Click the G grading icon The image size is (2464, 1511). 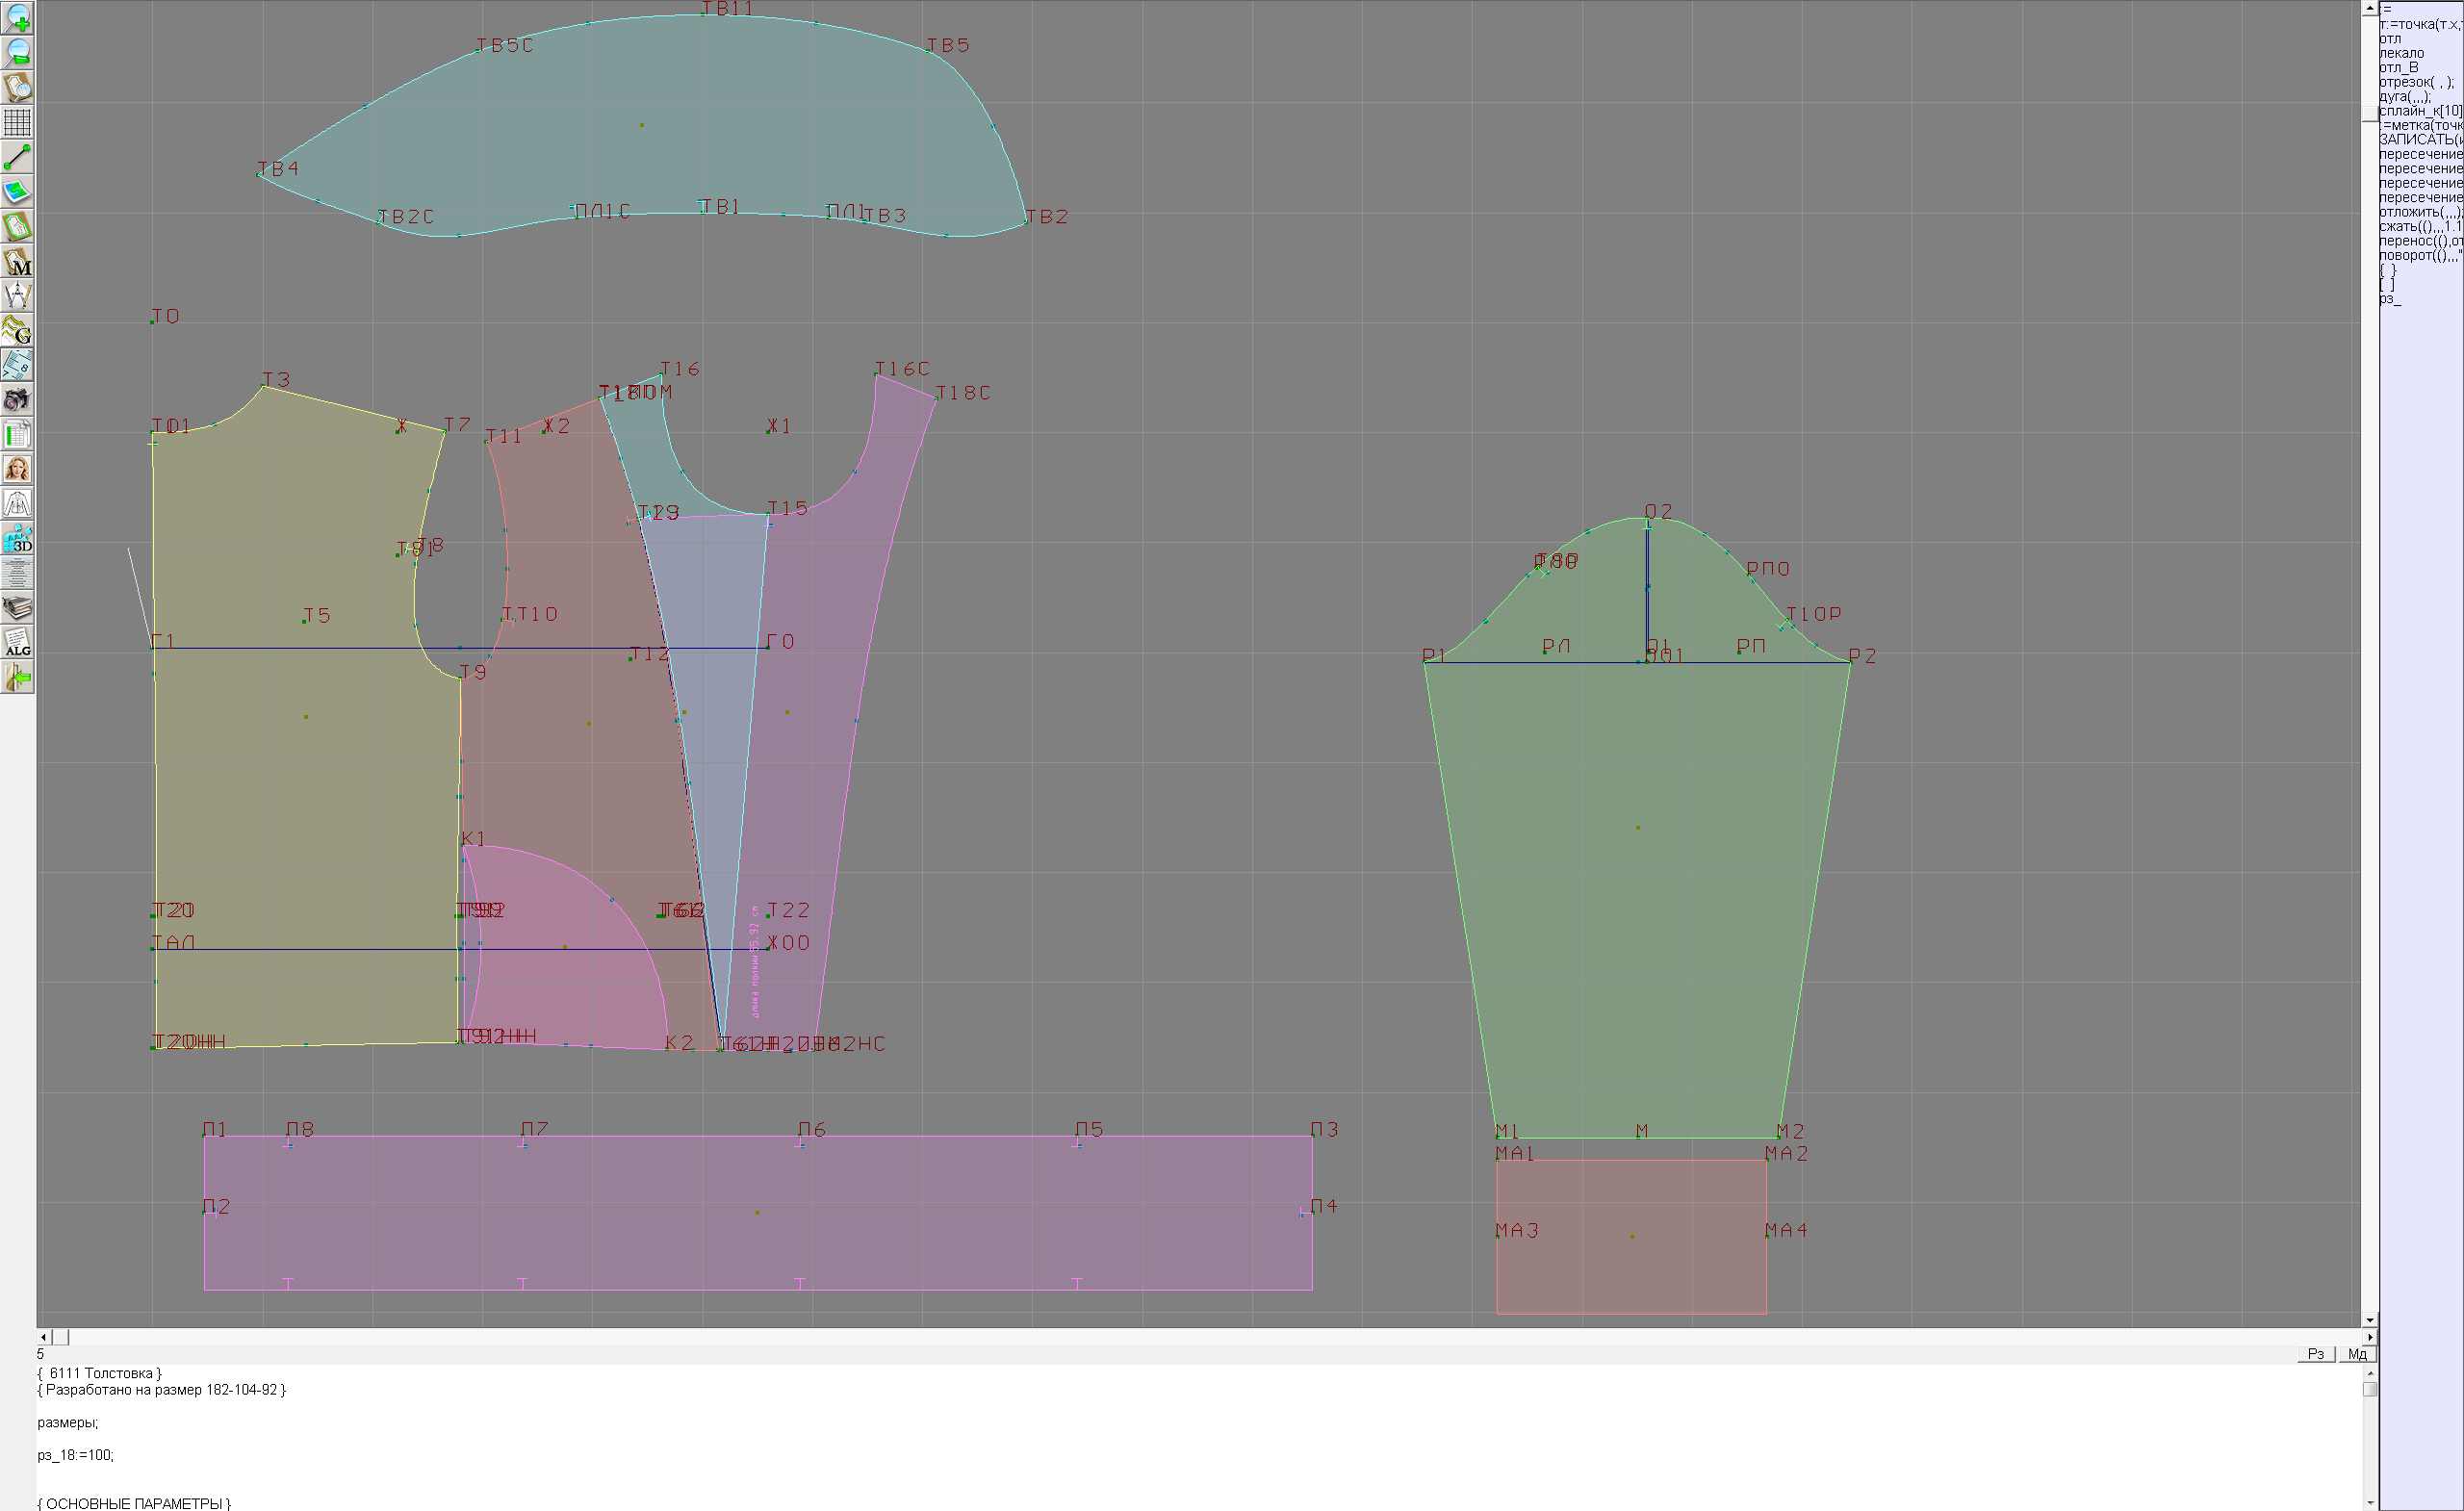(17, 330)
